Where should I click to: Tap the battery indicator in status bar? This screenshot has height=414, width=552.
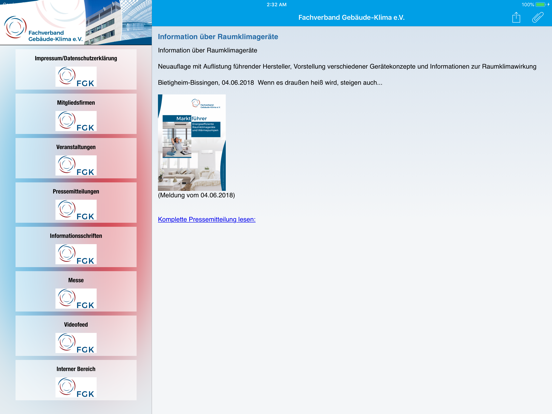coord(541,5)
